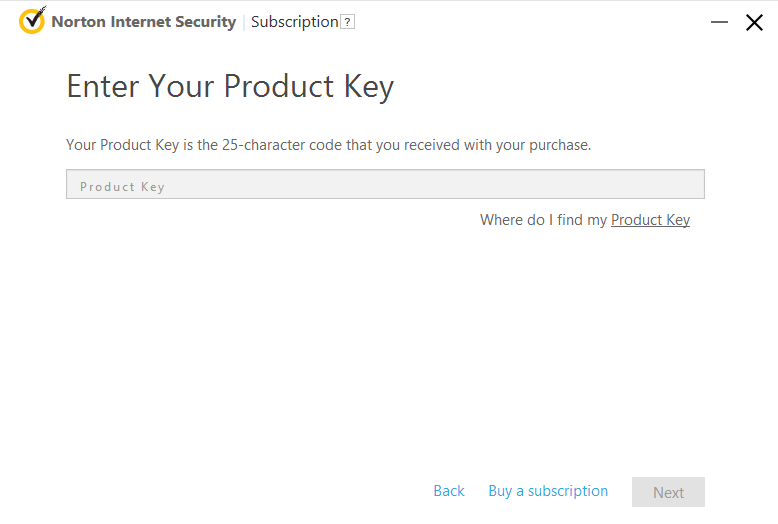Close the Norton Internet Security window
Screen dimensions: 778x524
pyautogui.click(x=754, y=22)
